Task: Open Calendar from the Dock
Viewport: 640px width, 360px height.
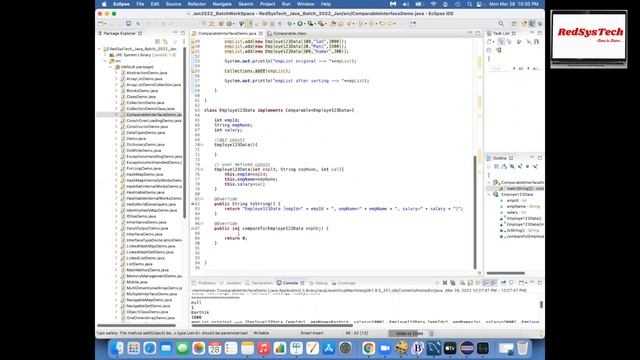Action: tap(215, 348)
